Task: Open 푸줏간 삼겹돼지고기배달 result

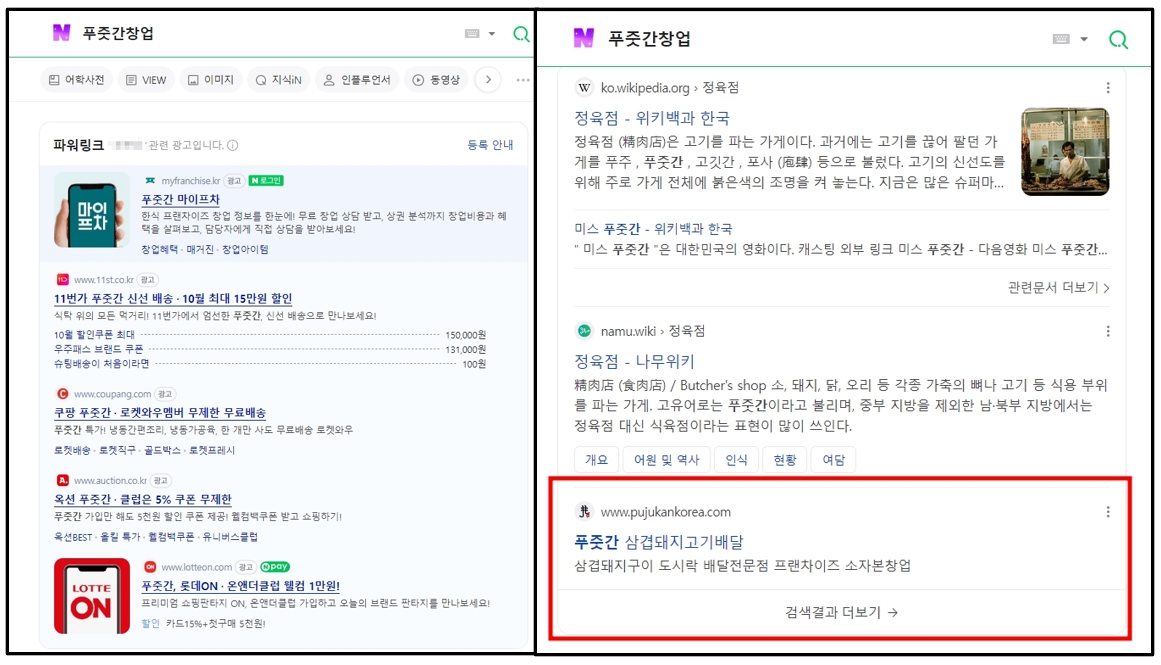Action: pyautogui.click(x=659, y=542)
